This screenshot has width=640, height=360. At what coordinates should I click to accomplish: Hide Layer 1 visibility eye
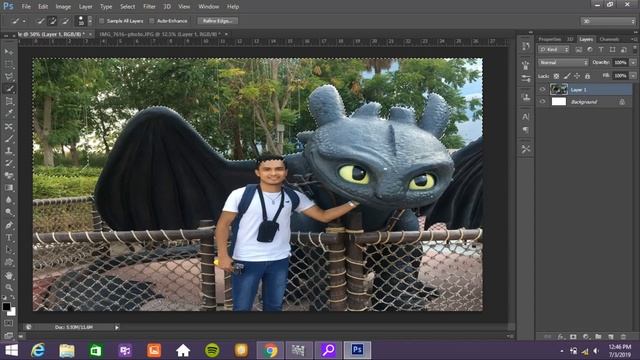click(542, 89)
